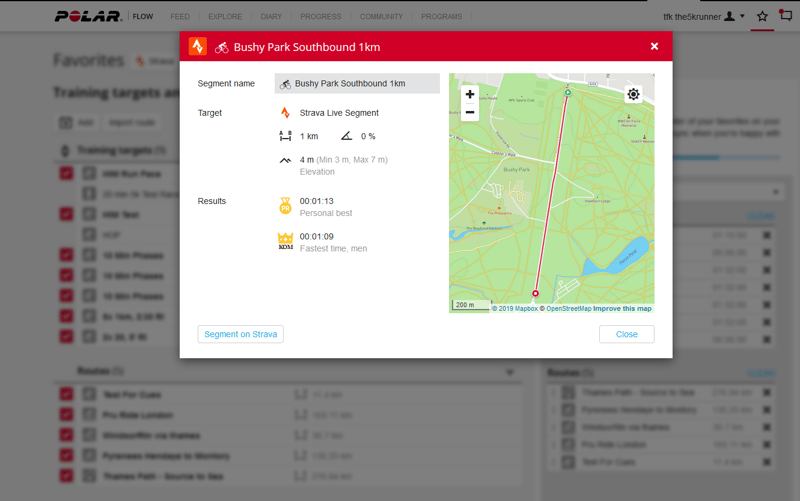This screenshot has height=501, width=800.
Task: Toggle favorite checkbox for Pyrenees Hendaye to Montory
Action: [x=66, y=456]
